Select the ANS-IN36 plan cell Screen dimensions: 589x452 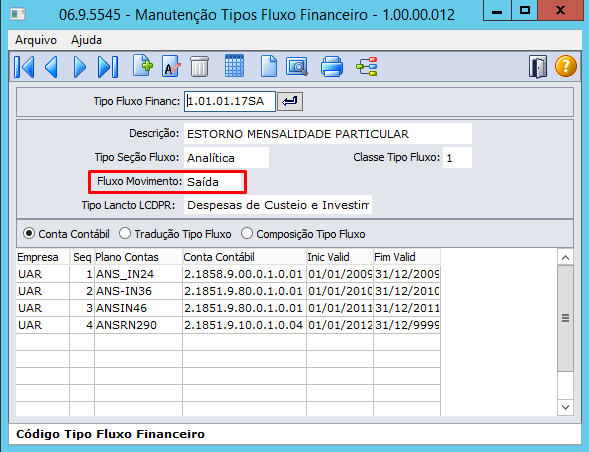coord(138,291)
